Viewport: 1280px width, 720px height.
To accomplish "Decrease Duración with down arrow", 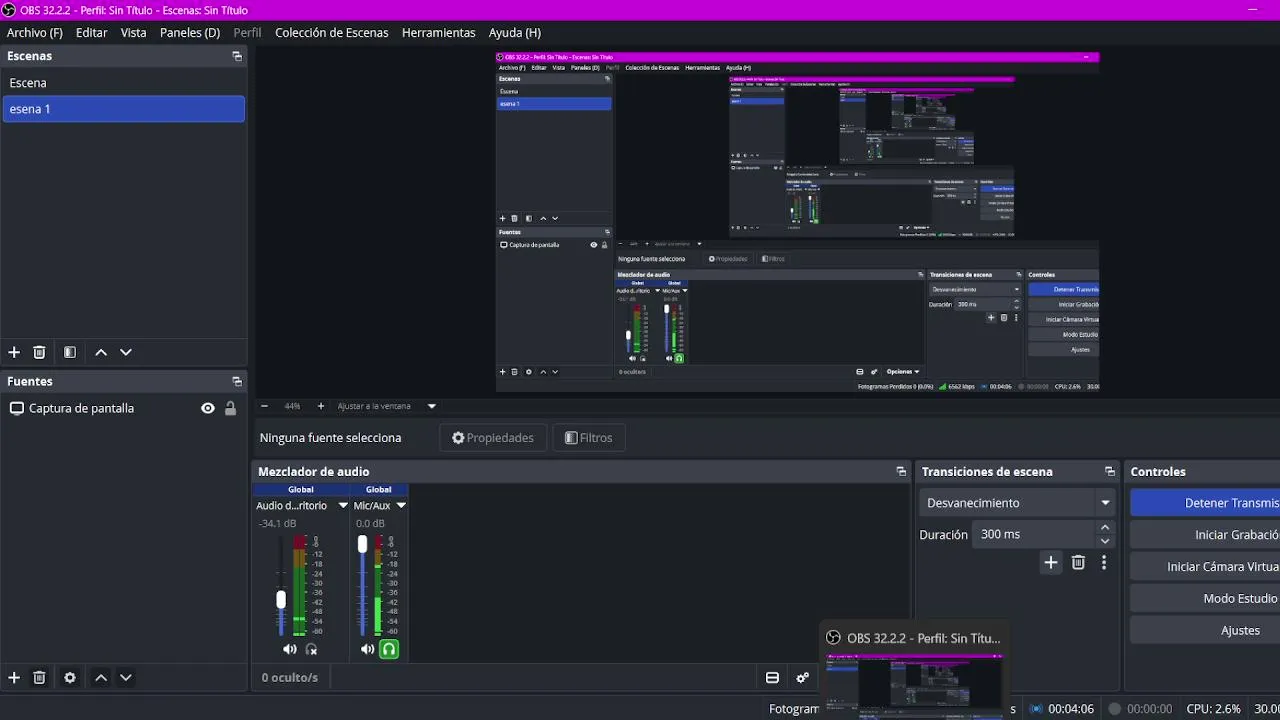I will click(x=1105, y=541).
